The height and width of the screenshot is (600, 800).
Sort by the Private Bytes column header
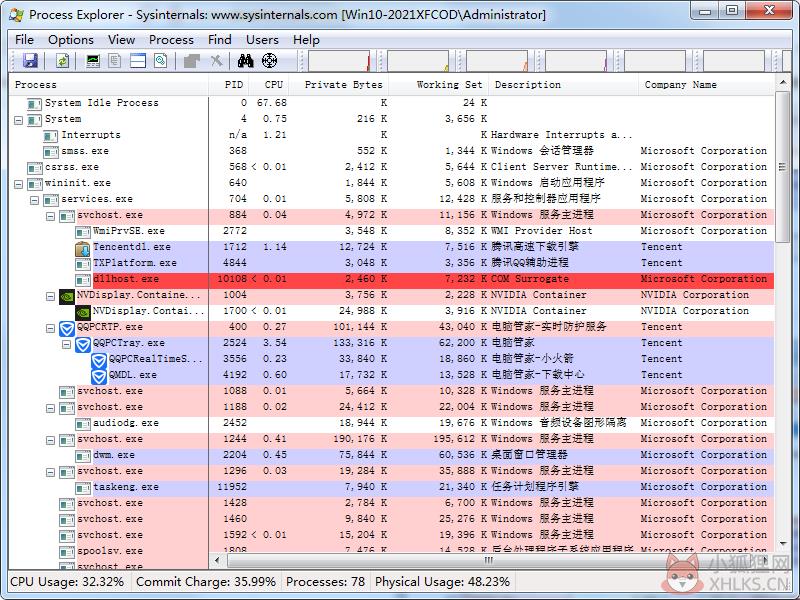[x=339, y=85]
